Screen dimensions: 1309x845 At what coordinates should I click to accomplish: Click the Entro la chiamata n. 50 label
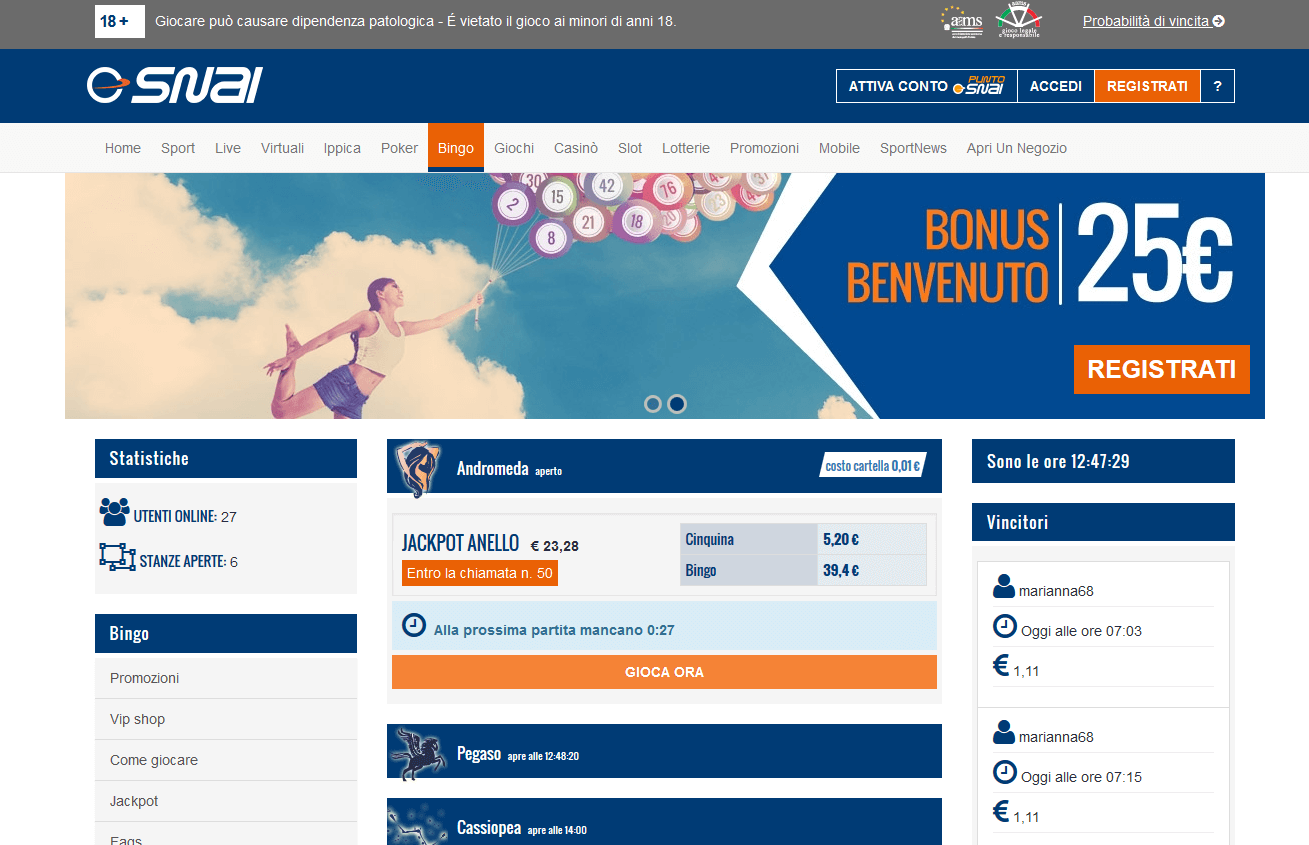tap(480, 573)
